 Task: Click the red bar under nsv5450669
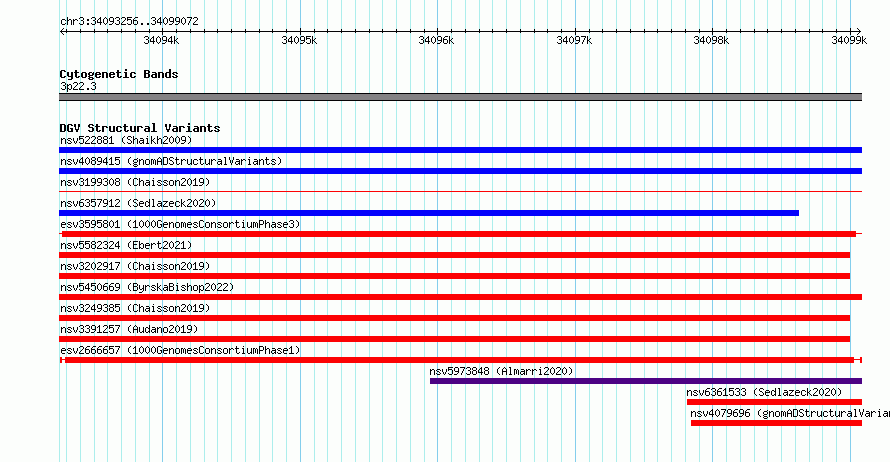click(x=460, y=297)
